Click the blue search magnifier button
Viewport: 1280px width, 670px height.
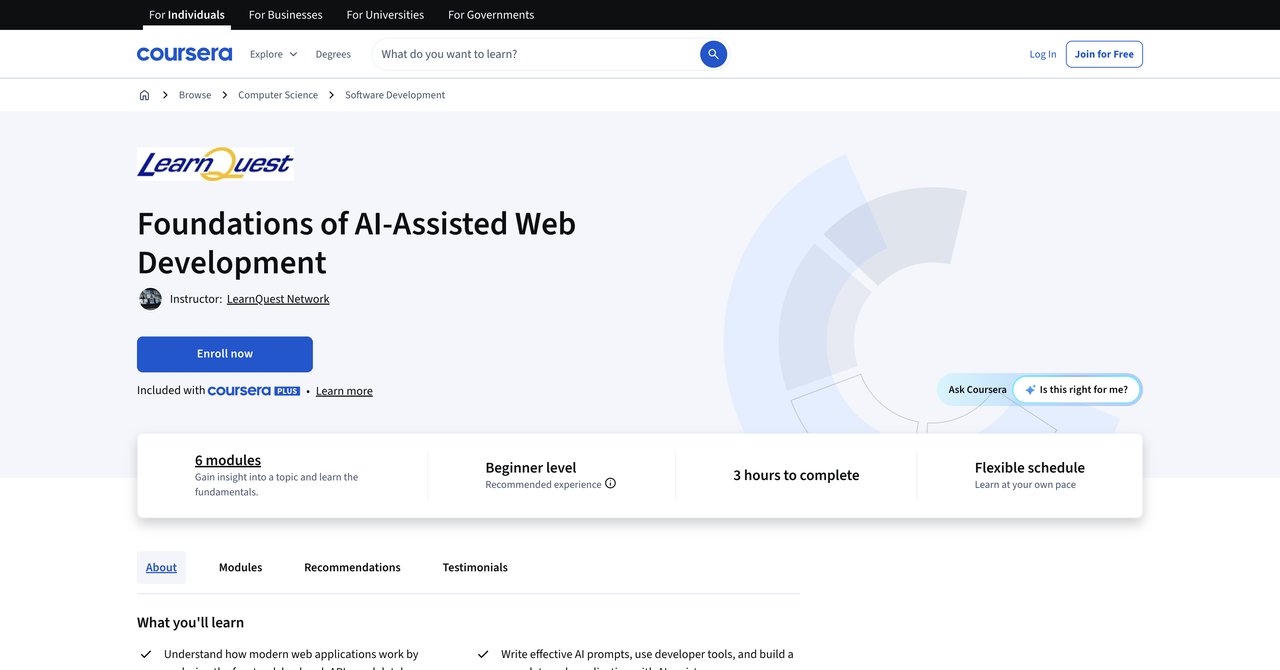[x=713, y=54]
